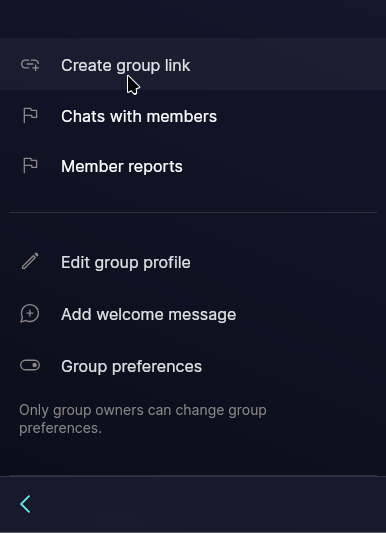Click the toggle-shaped icon beside Group preferences
Viewport: 386px width, 533px height.
[30, 365]
